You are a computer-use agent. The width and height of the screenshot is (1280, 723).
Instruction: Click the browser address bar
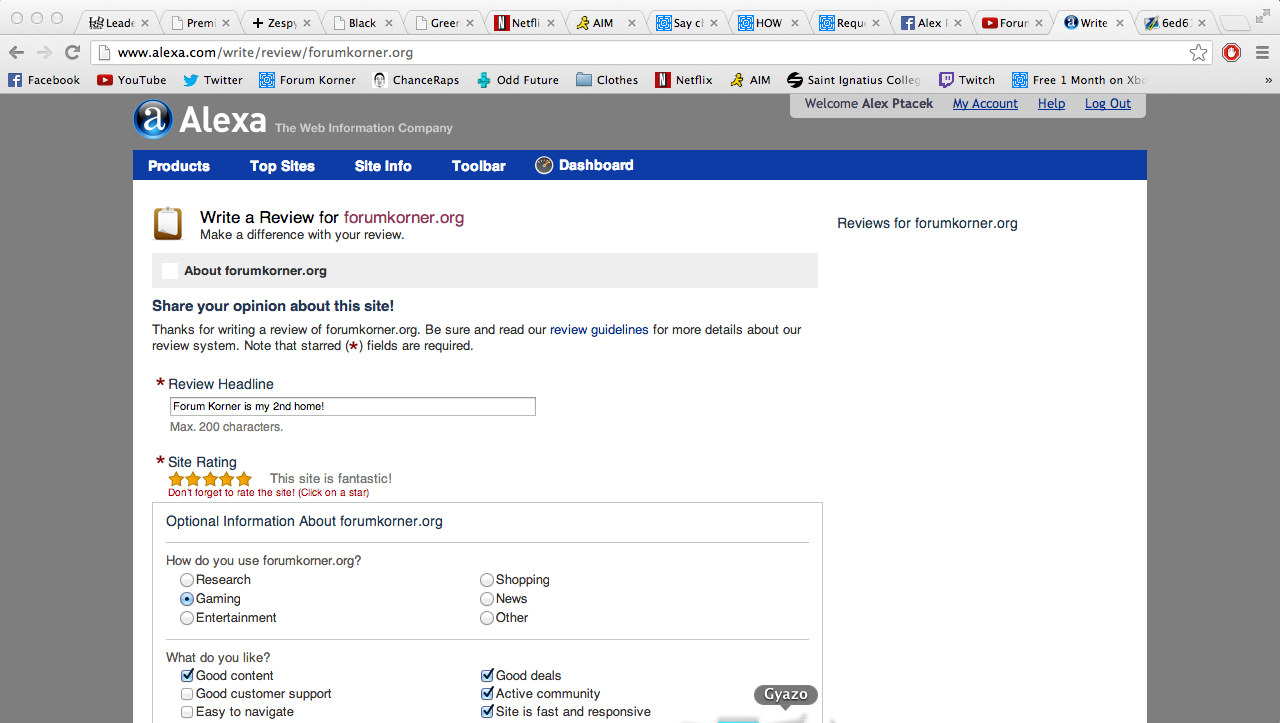point(640,52)
